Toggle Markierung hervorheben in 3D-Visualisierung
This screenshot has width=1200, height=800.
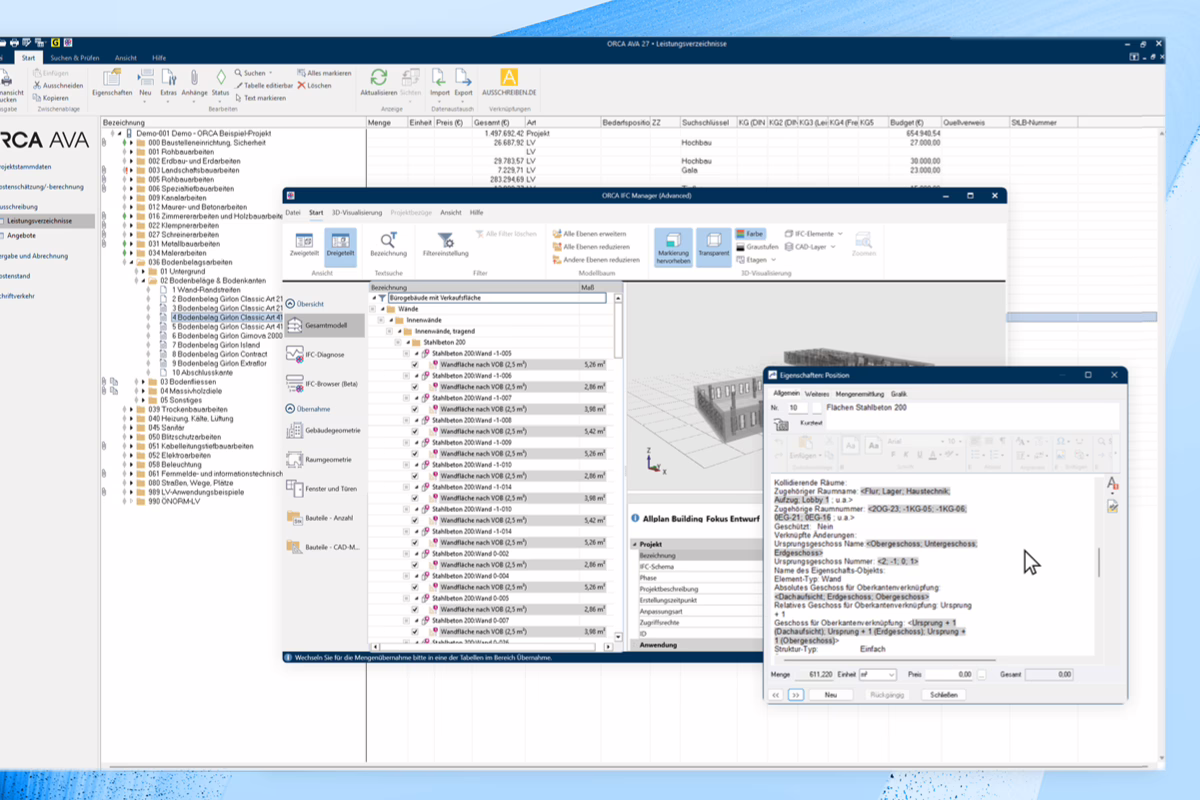(x=673, y=244)
